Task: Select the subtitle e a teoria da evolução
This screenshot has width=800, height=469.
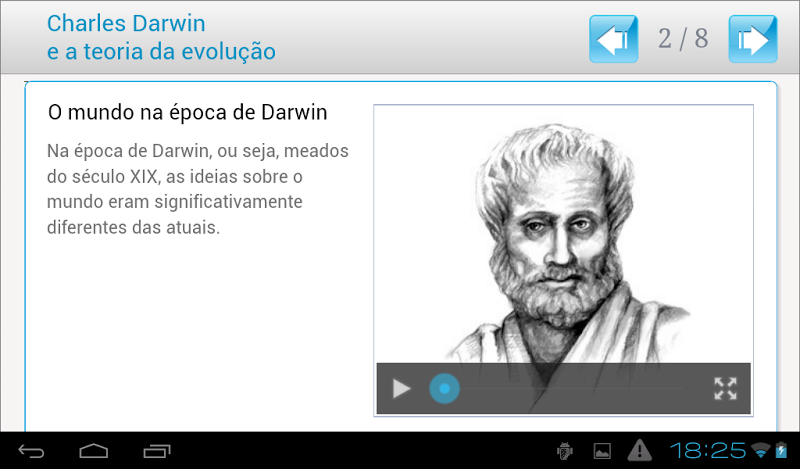Action: tap(161, 52)
